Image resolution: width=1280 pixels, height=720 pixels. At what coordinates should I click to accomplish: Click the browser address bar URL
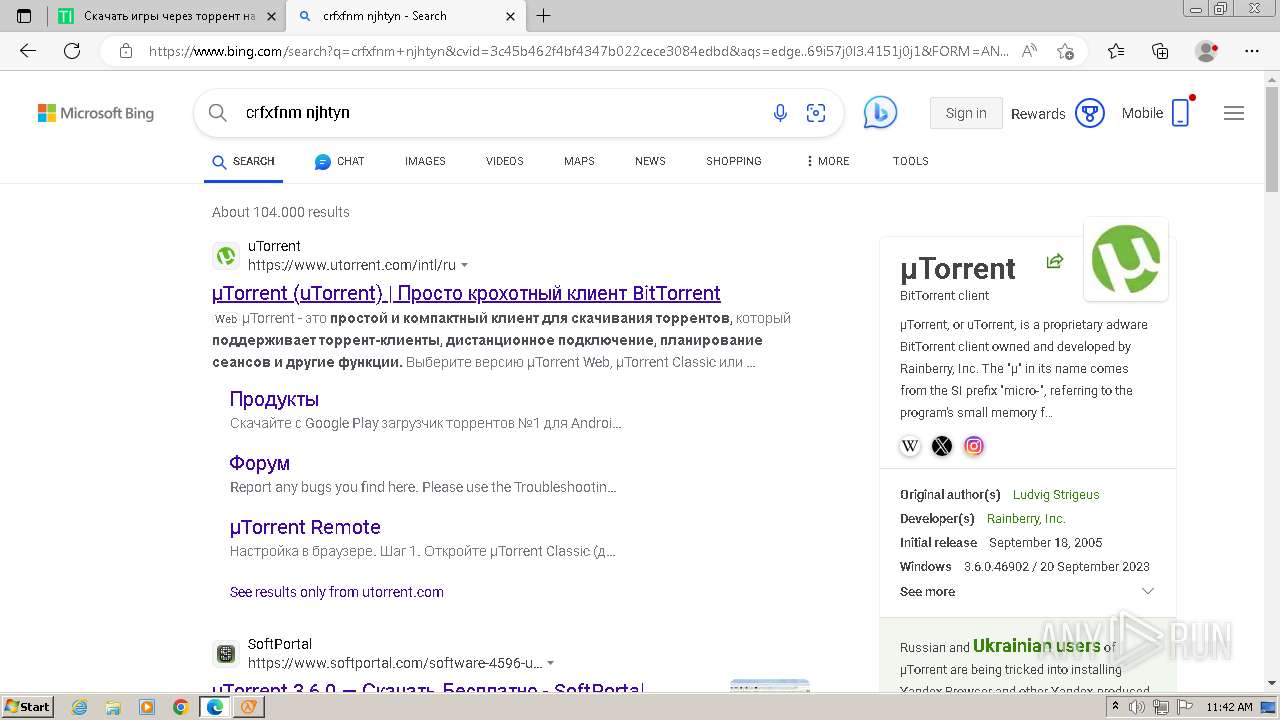578,51
